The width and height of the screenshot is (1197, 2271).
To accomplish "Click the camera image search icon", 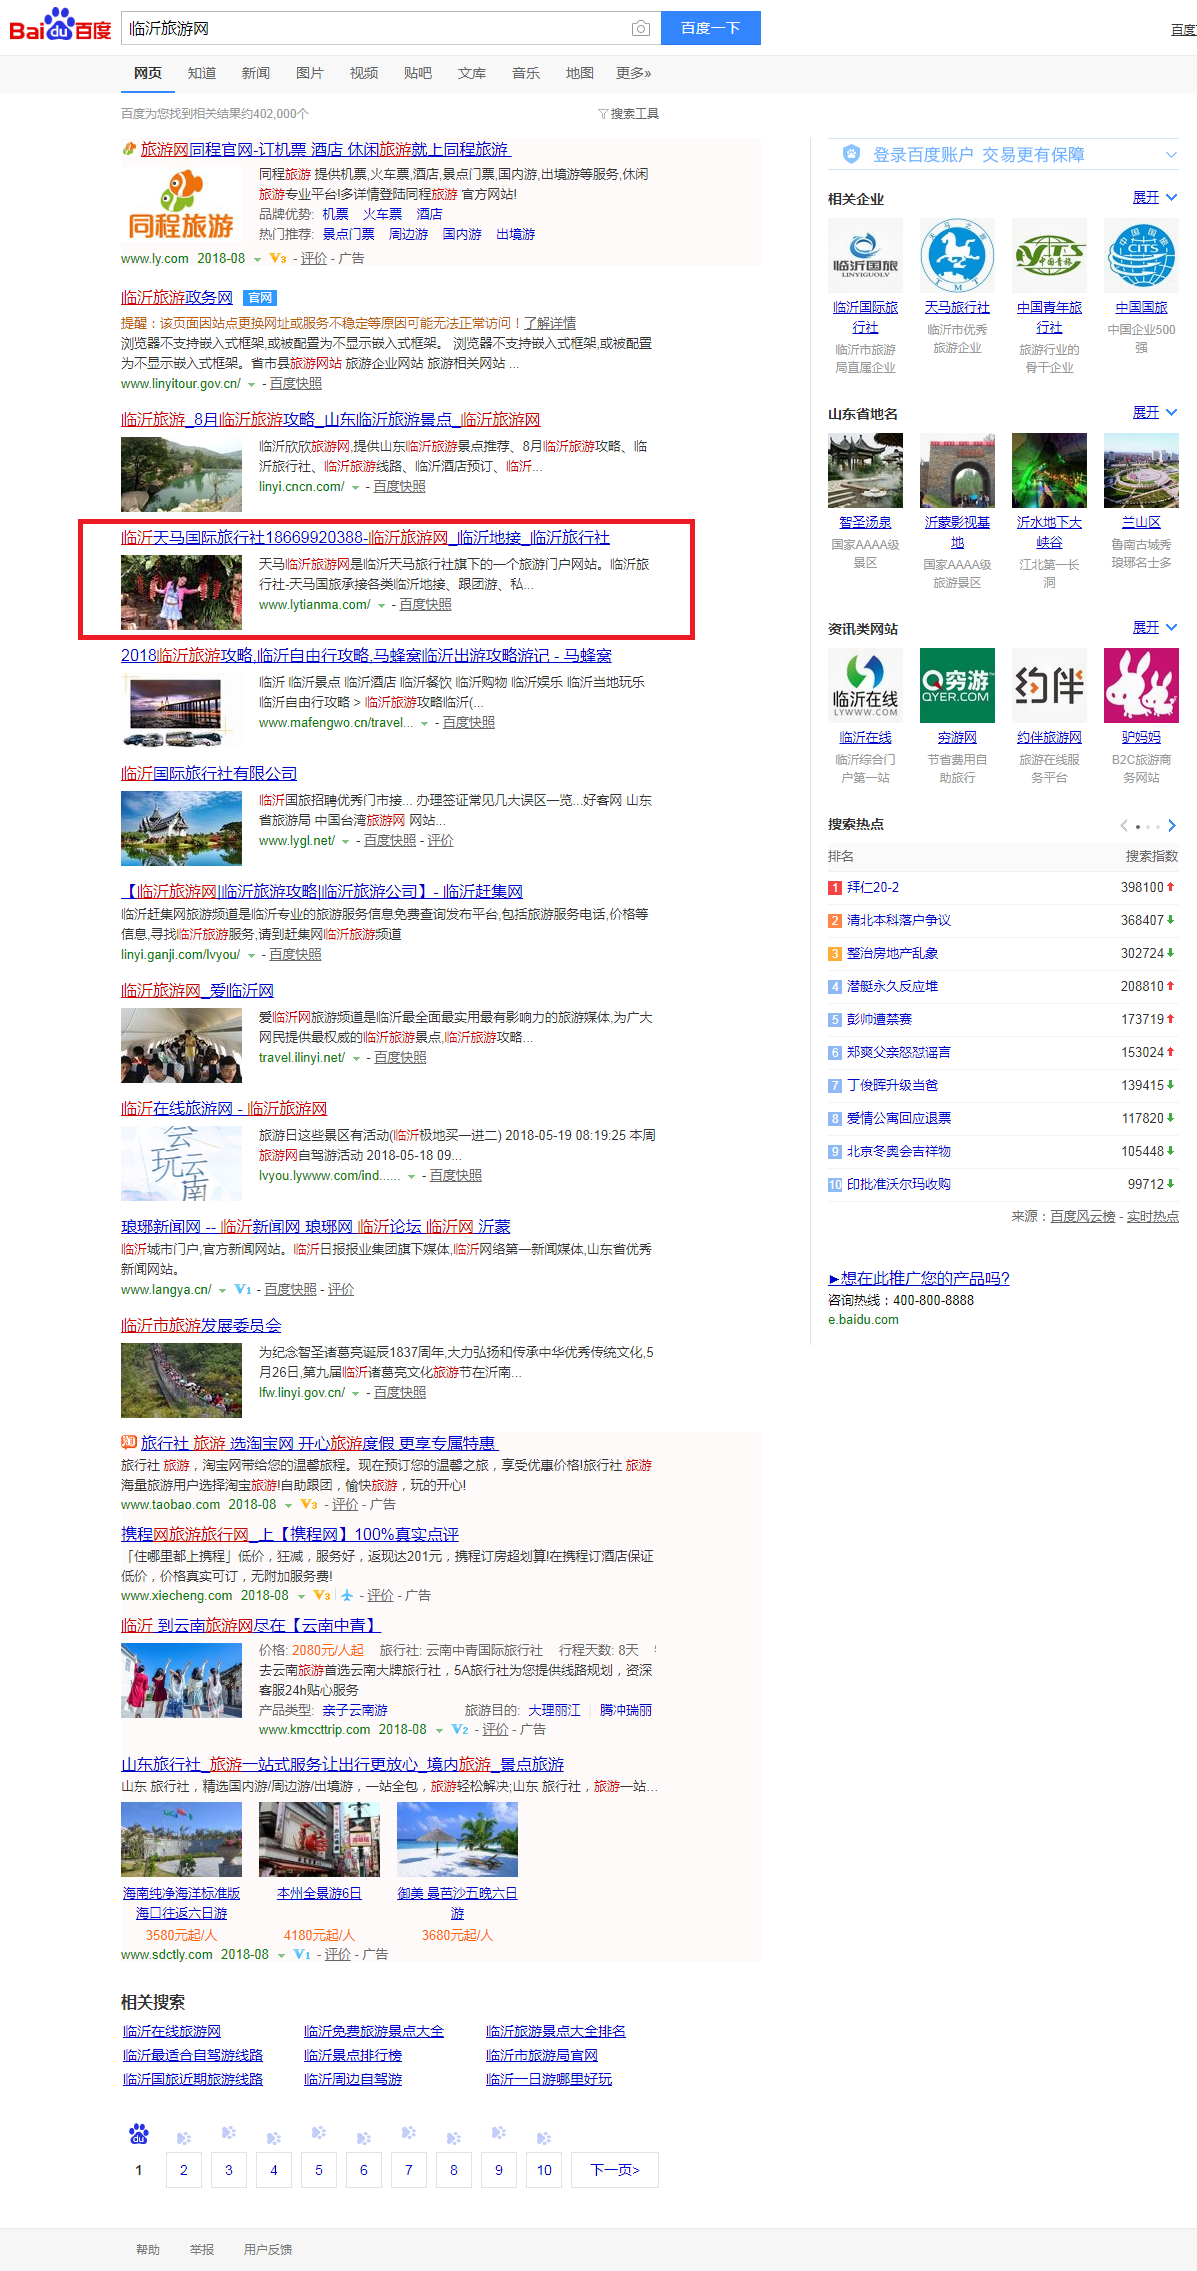I will 641,29.
